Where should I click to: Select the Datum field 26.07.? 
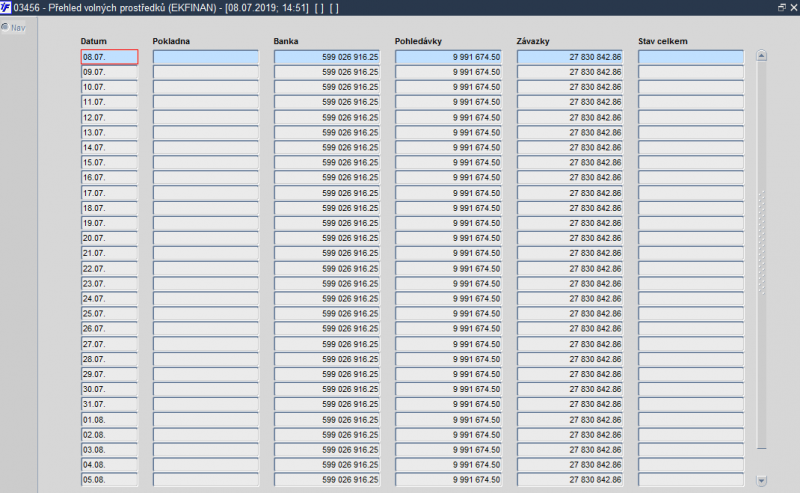[x=109, y=329]
